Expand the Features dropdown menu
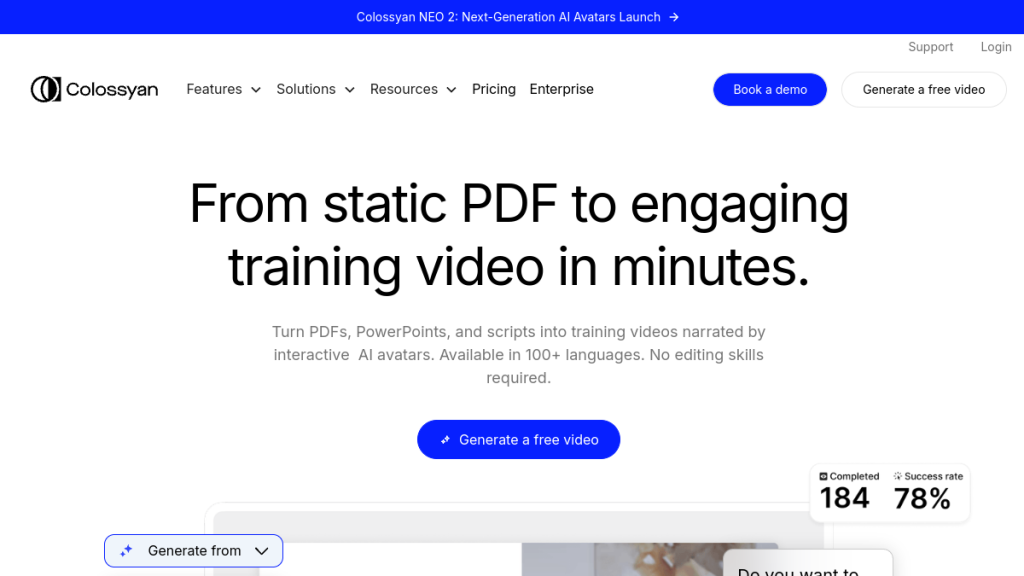This screenshot has width=1024, height=576. pos(223,89)
